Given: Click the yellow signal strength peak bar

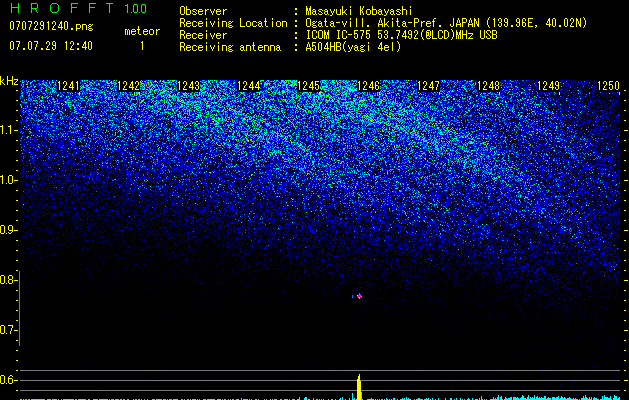Looking at the screenshot, I should [359, 387].
